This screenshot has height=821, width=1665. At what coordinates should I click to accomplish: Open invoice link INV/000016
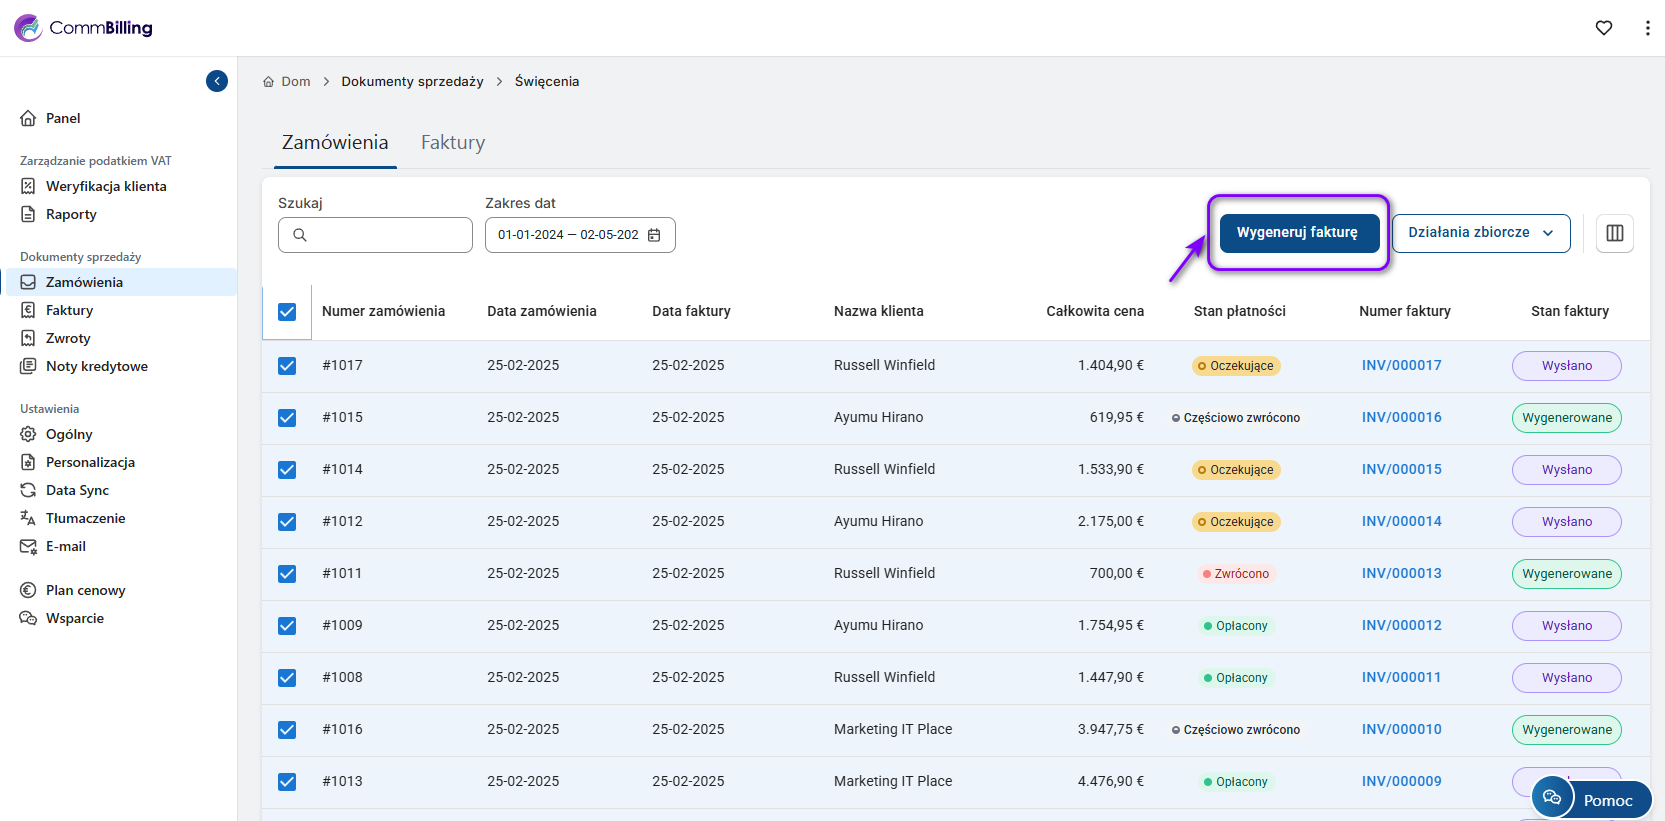point(1401,418)
